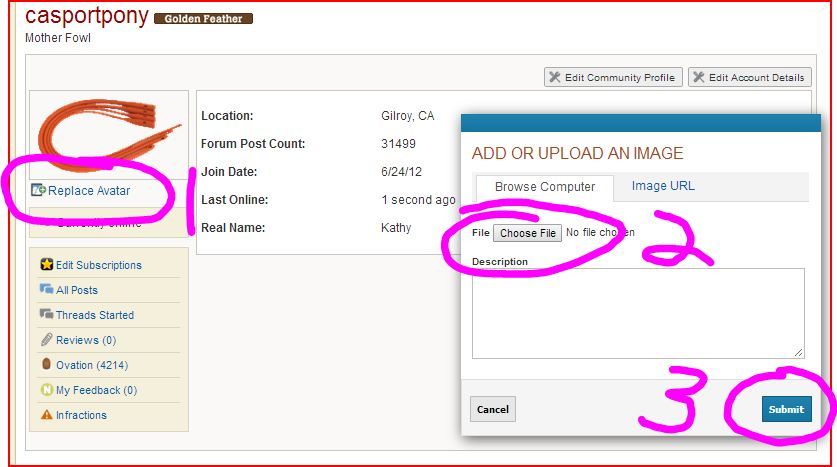Click the pencil icon next to Reviews
Image resolution: width=837 pixels, height=467 pixels.
click(x=46, y=340)
